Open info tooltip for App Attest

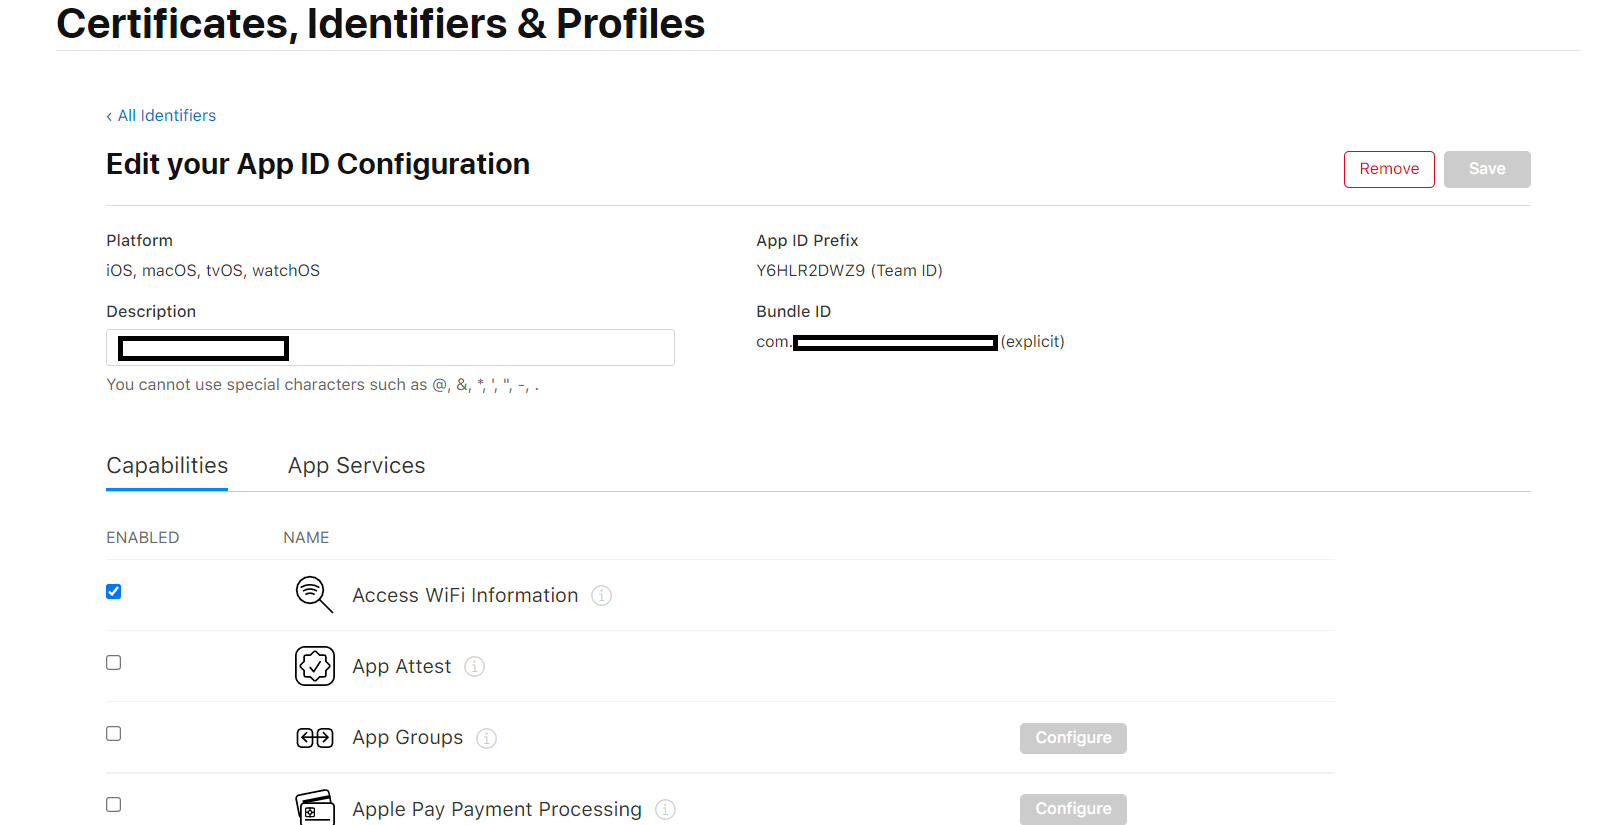[475, 667]
